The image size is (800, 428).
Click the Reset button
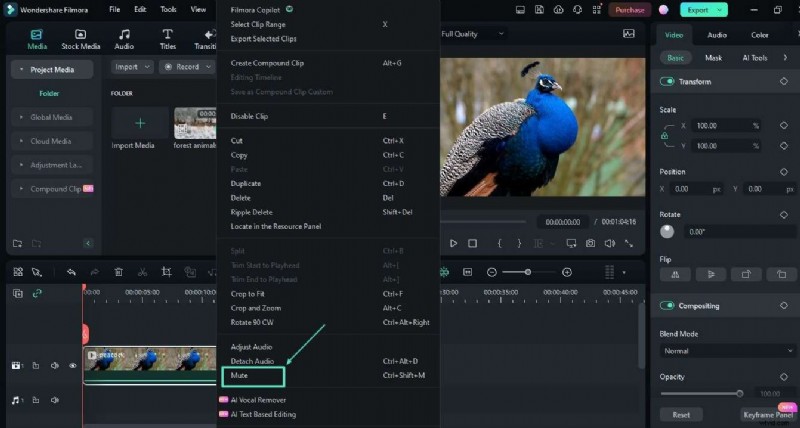tap(681, 415)
